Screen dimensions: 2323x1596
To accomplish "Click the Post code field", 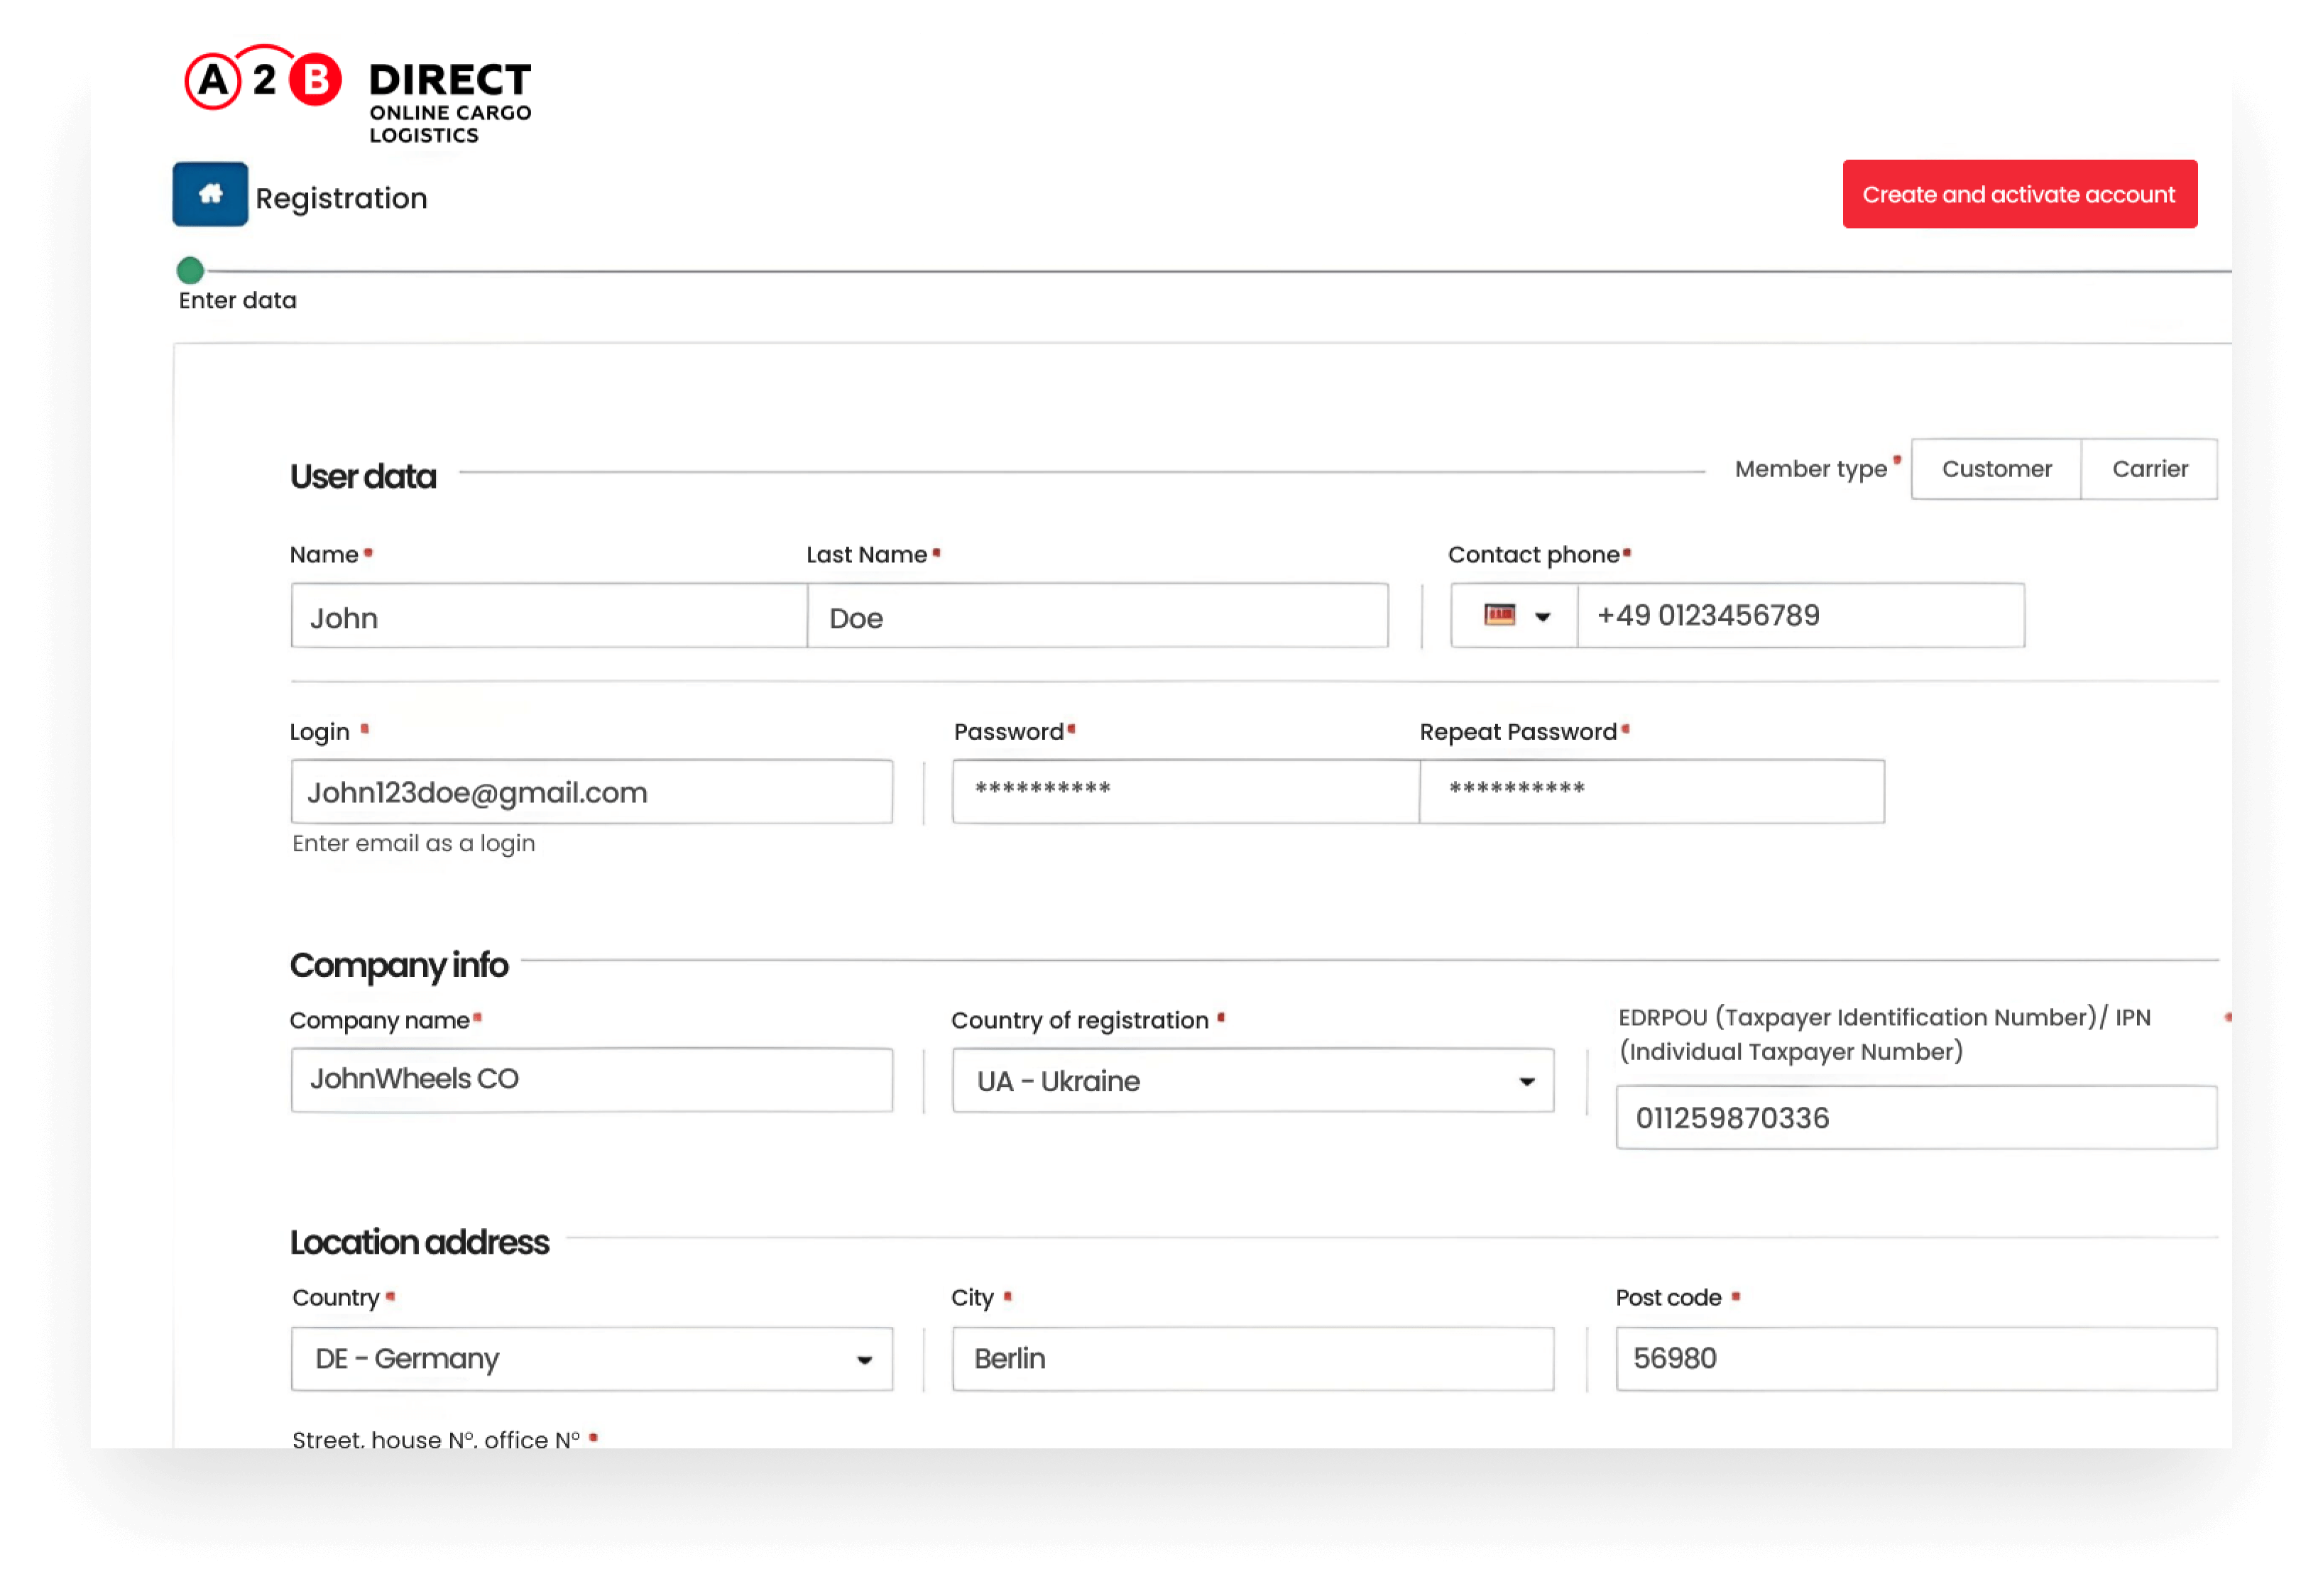I will coord(1916,1359).
